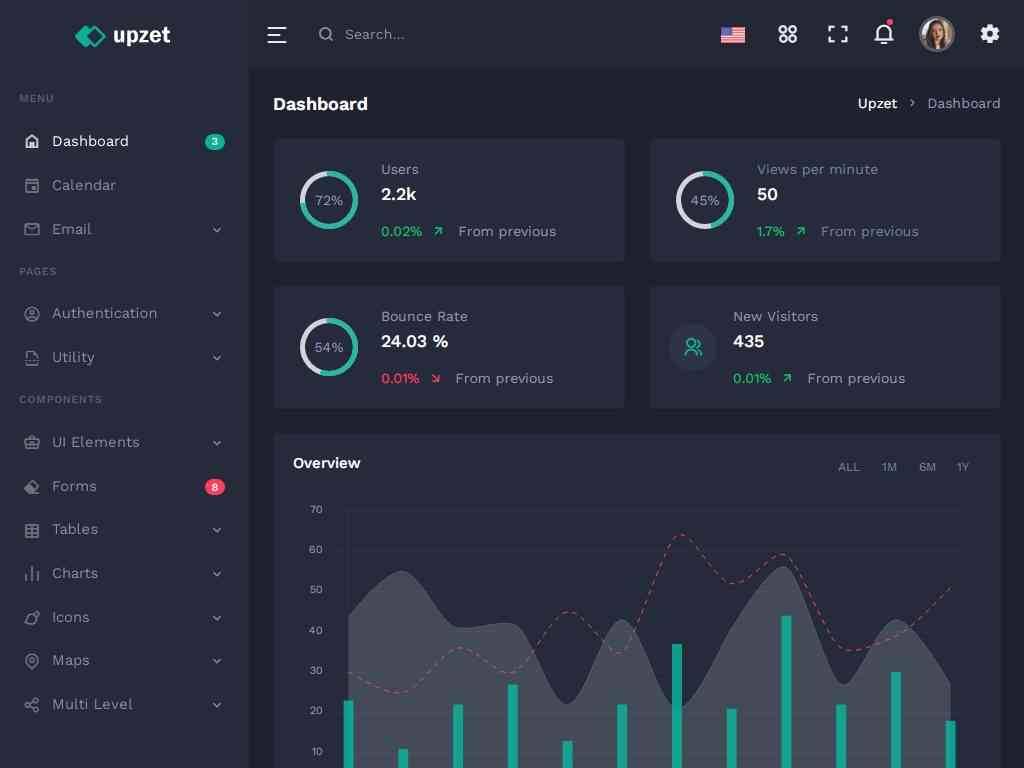Open the apps grid icon

click(788, 35)
